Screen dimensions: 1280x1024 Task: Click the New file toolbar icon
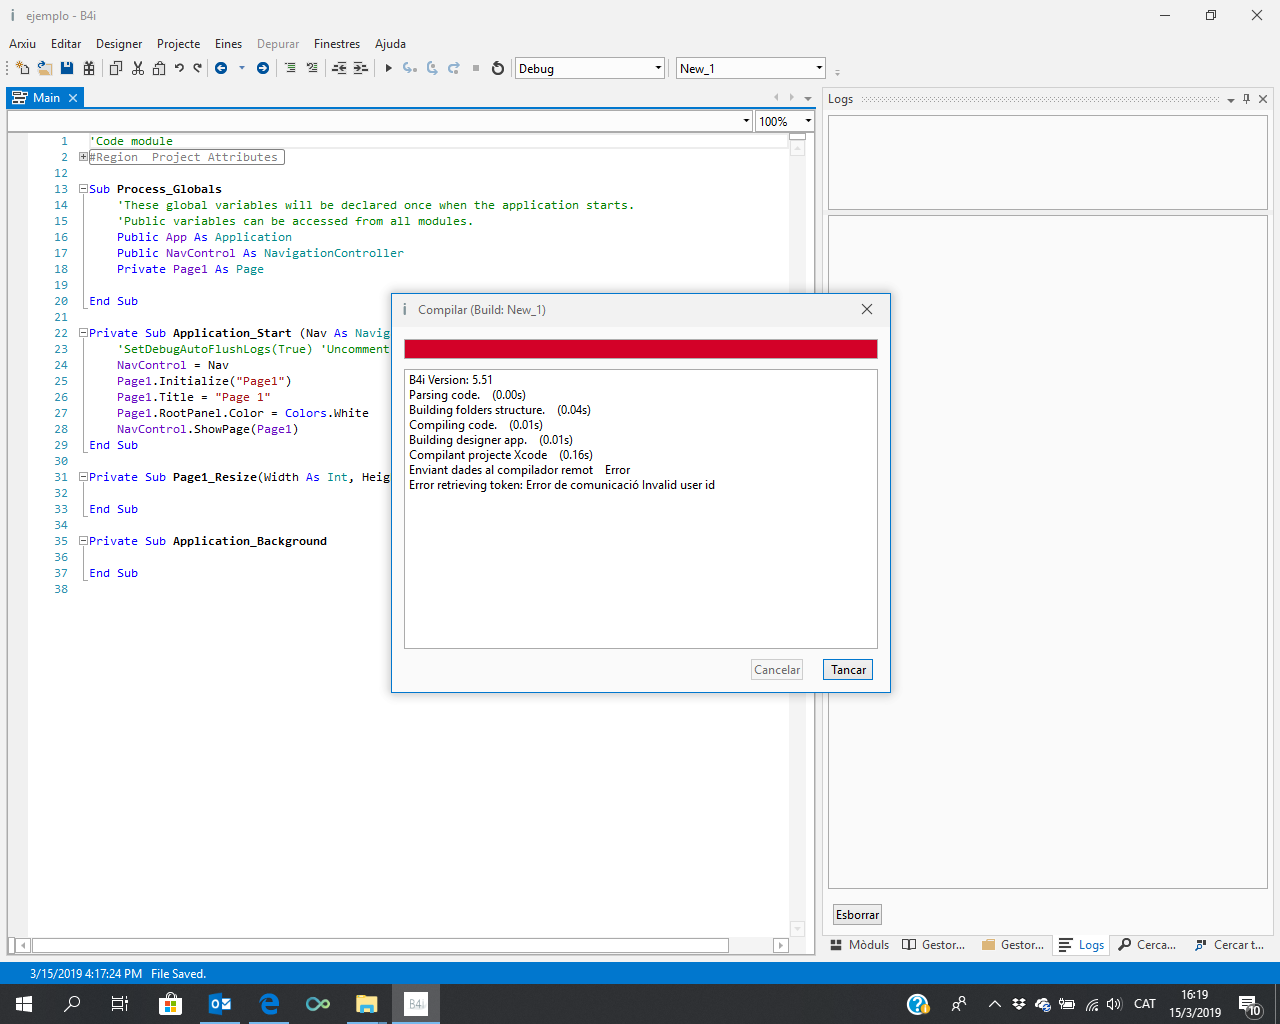pos(22,68)
